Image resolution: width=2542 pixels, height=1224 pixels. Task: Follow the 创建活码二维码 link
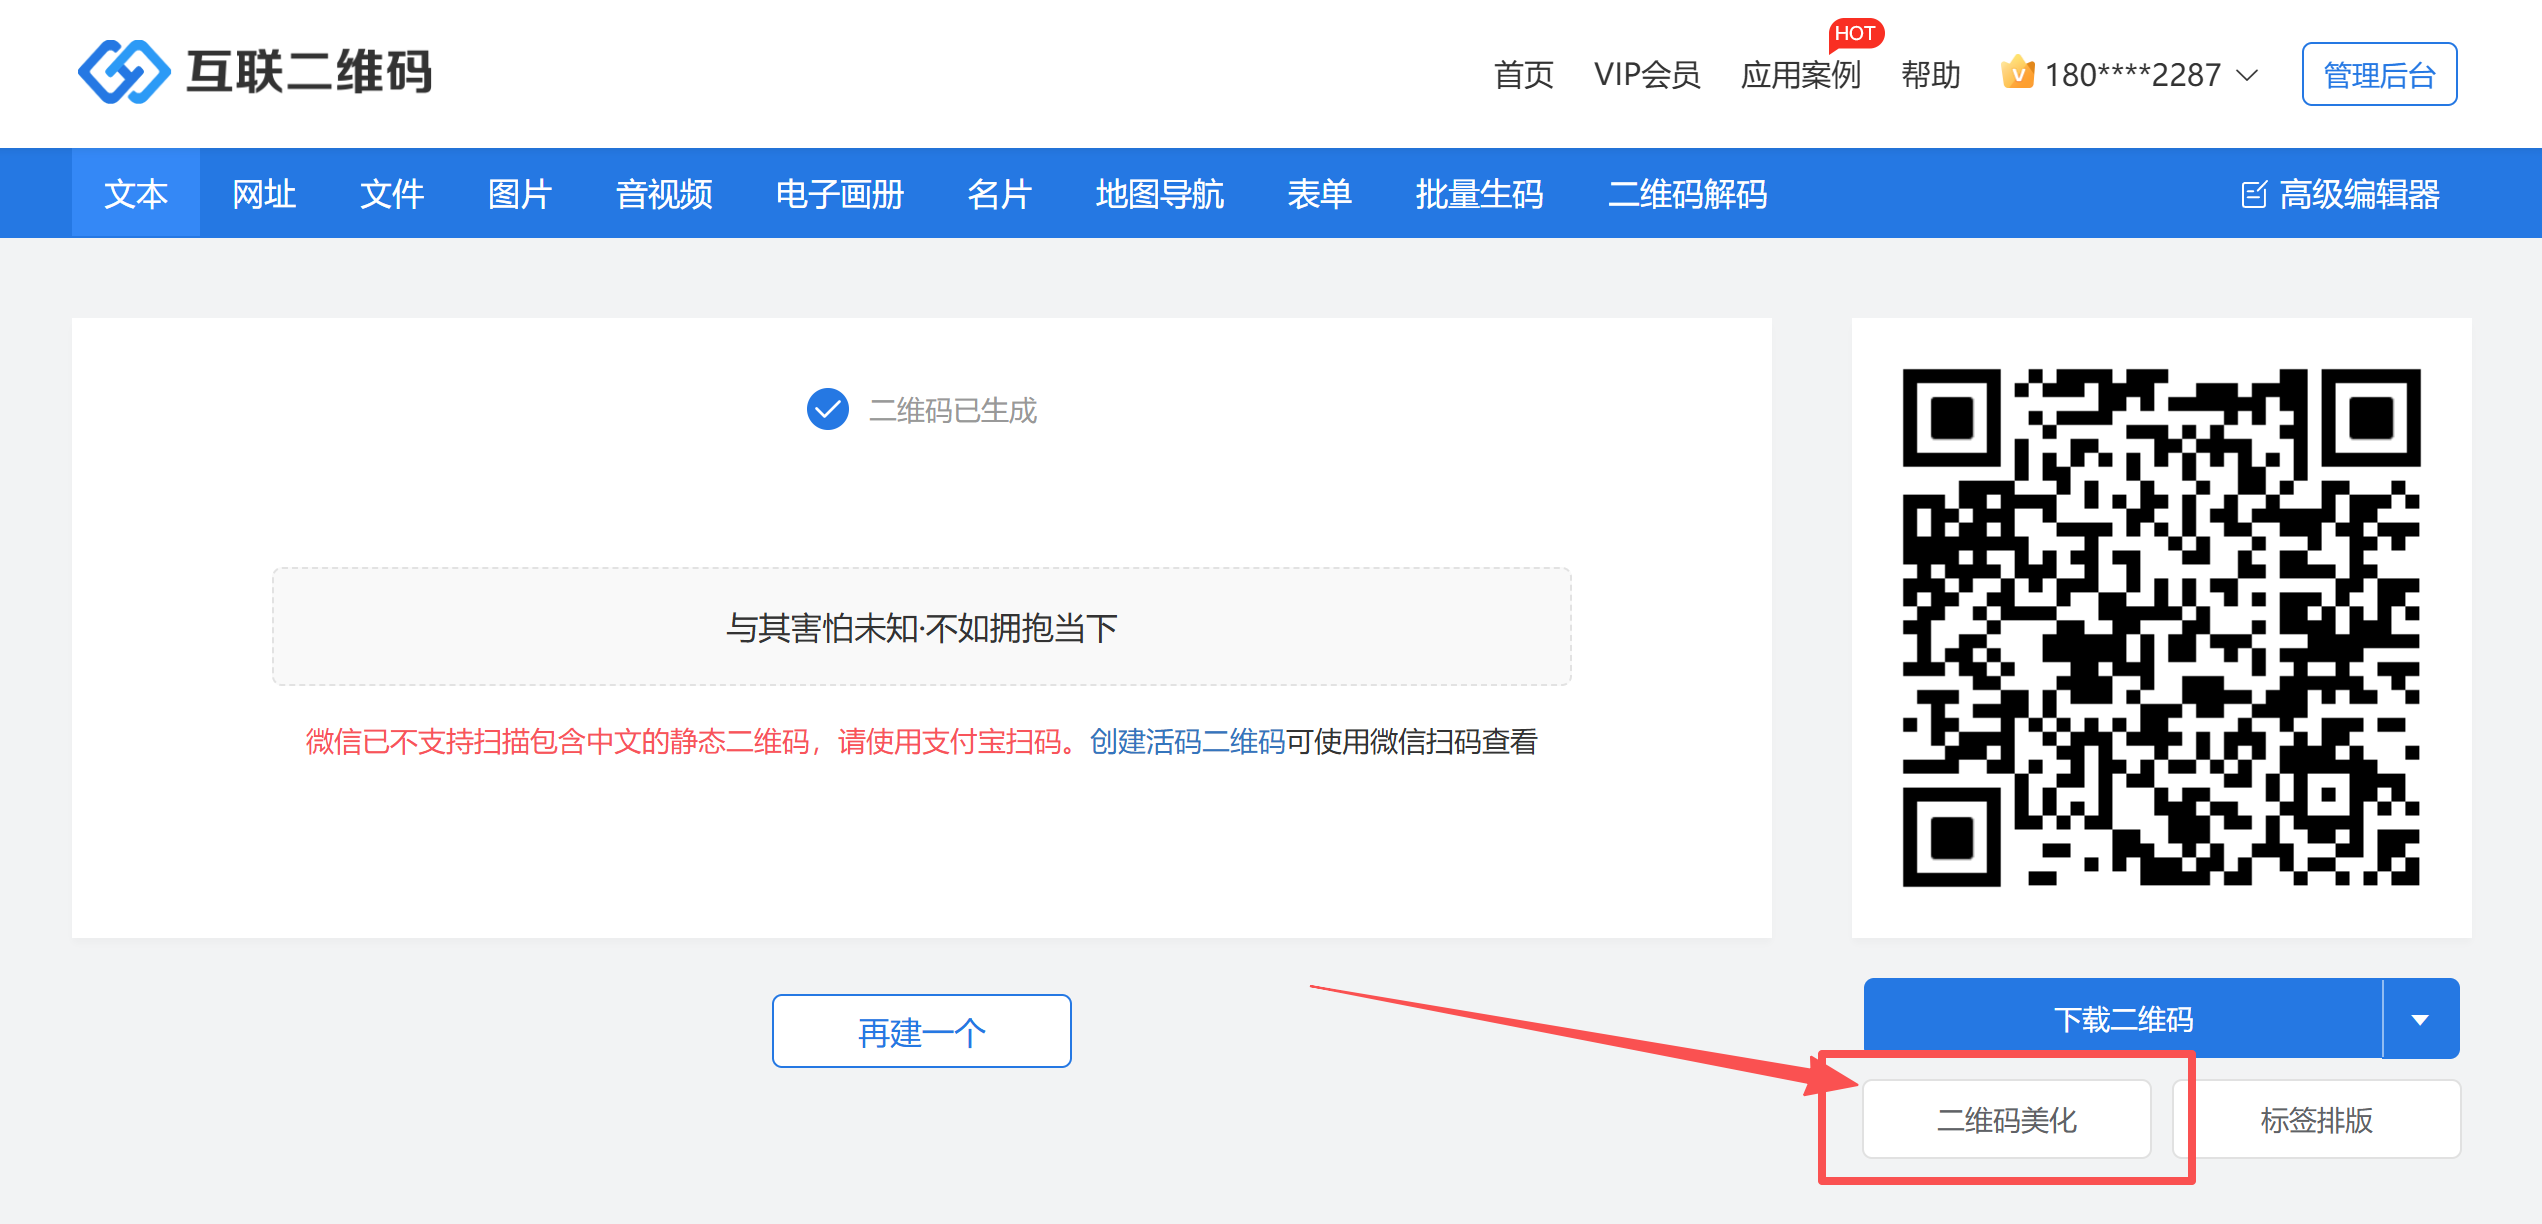(1187, 742)
